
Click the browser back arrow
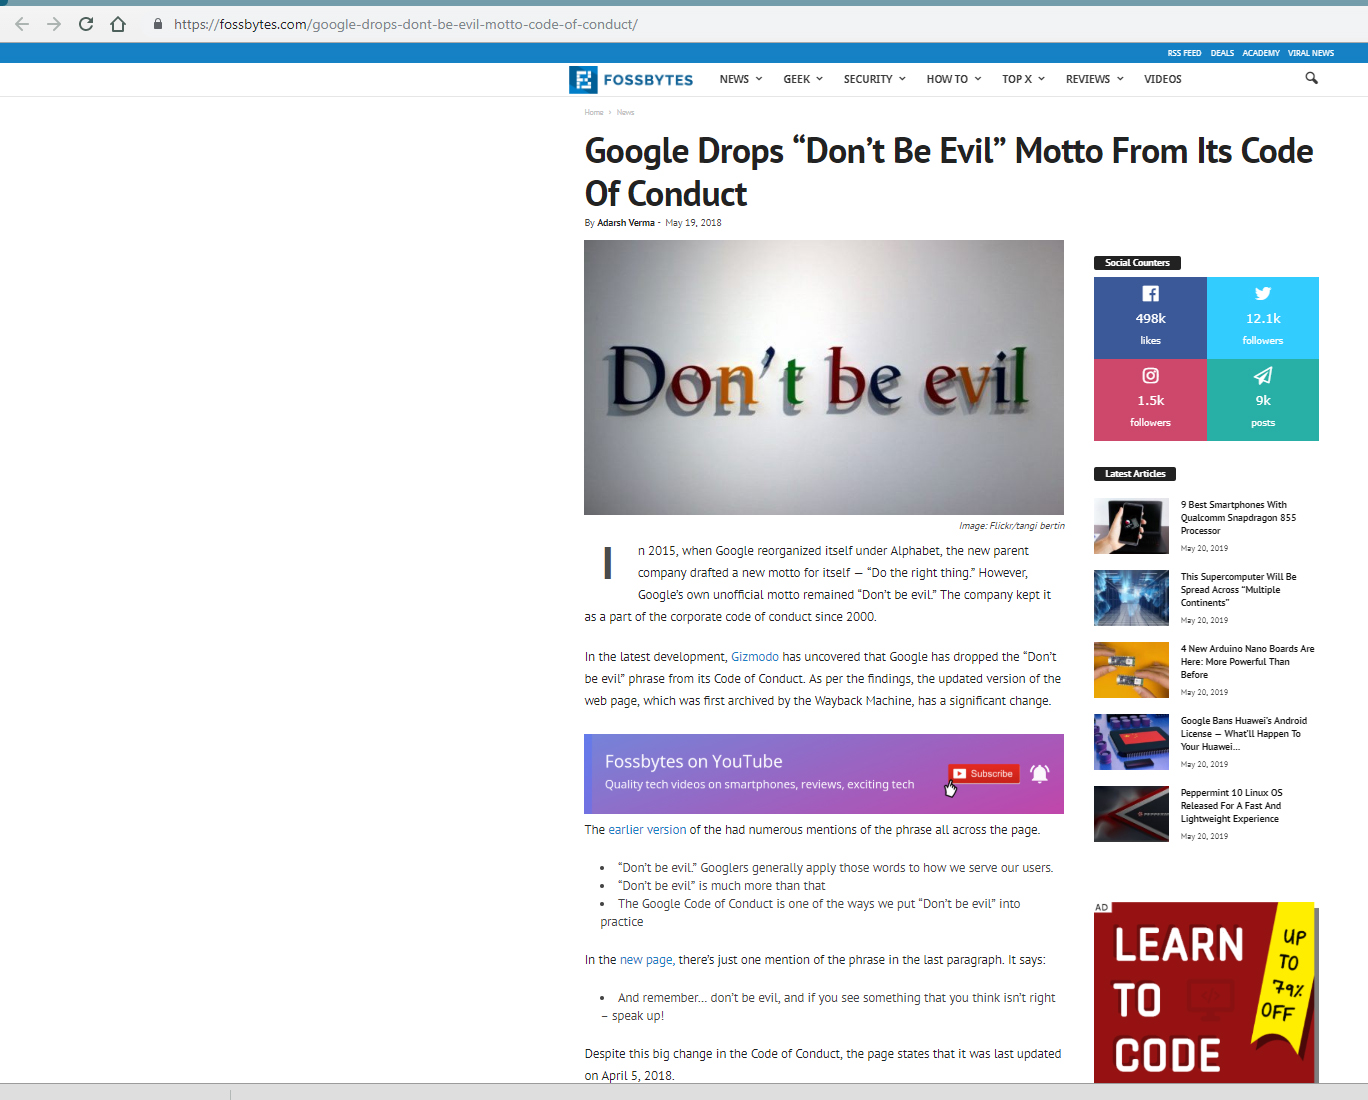[x=22, y=24]
